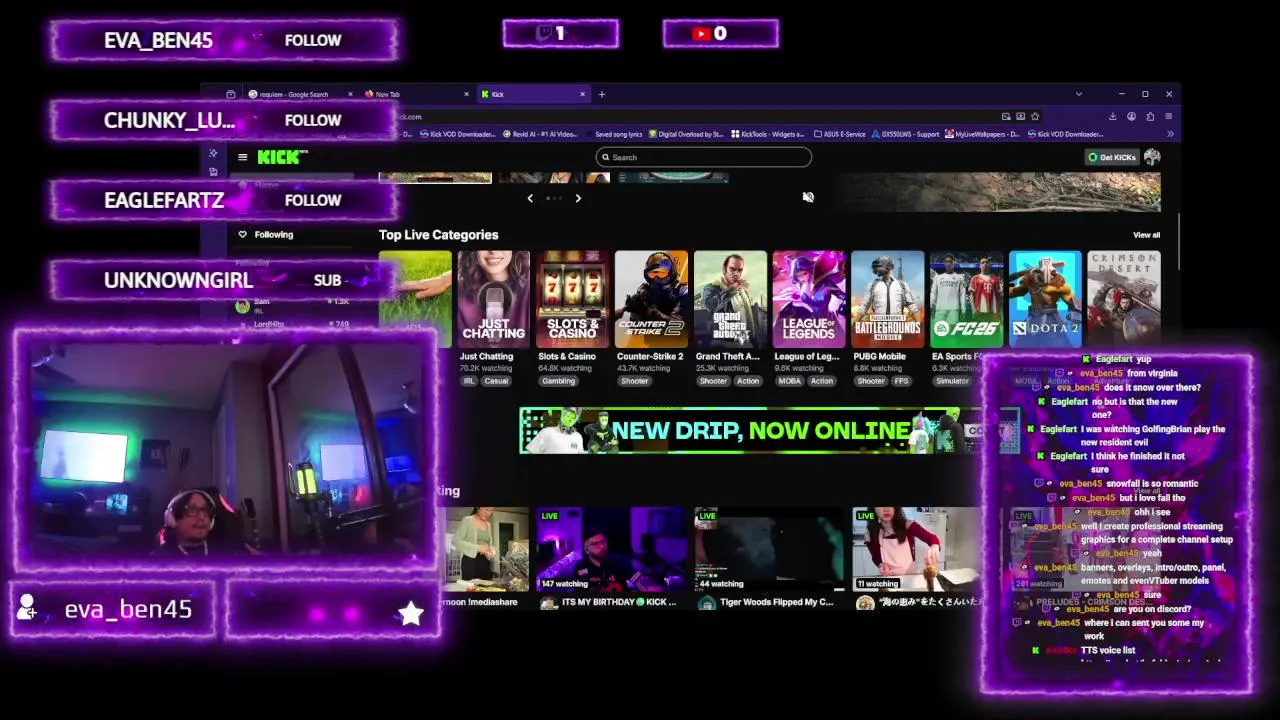Click View all for Top Live Categories
The width and height of the screenshot is (1280, 720).
1146,235
